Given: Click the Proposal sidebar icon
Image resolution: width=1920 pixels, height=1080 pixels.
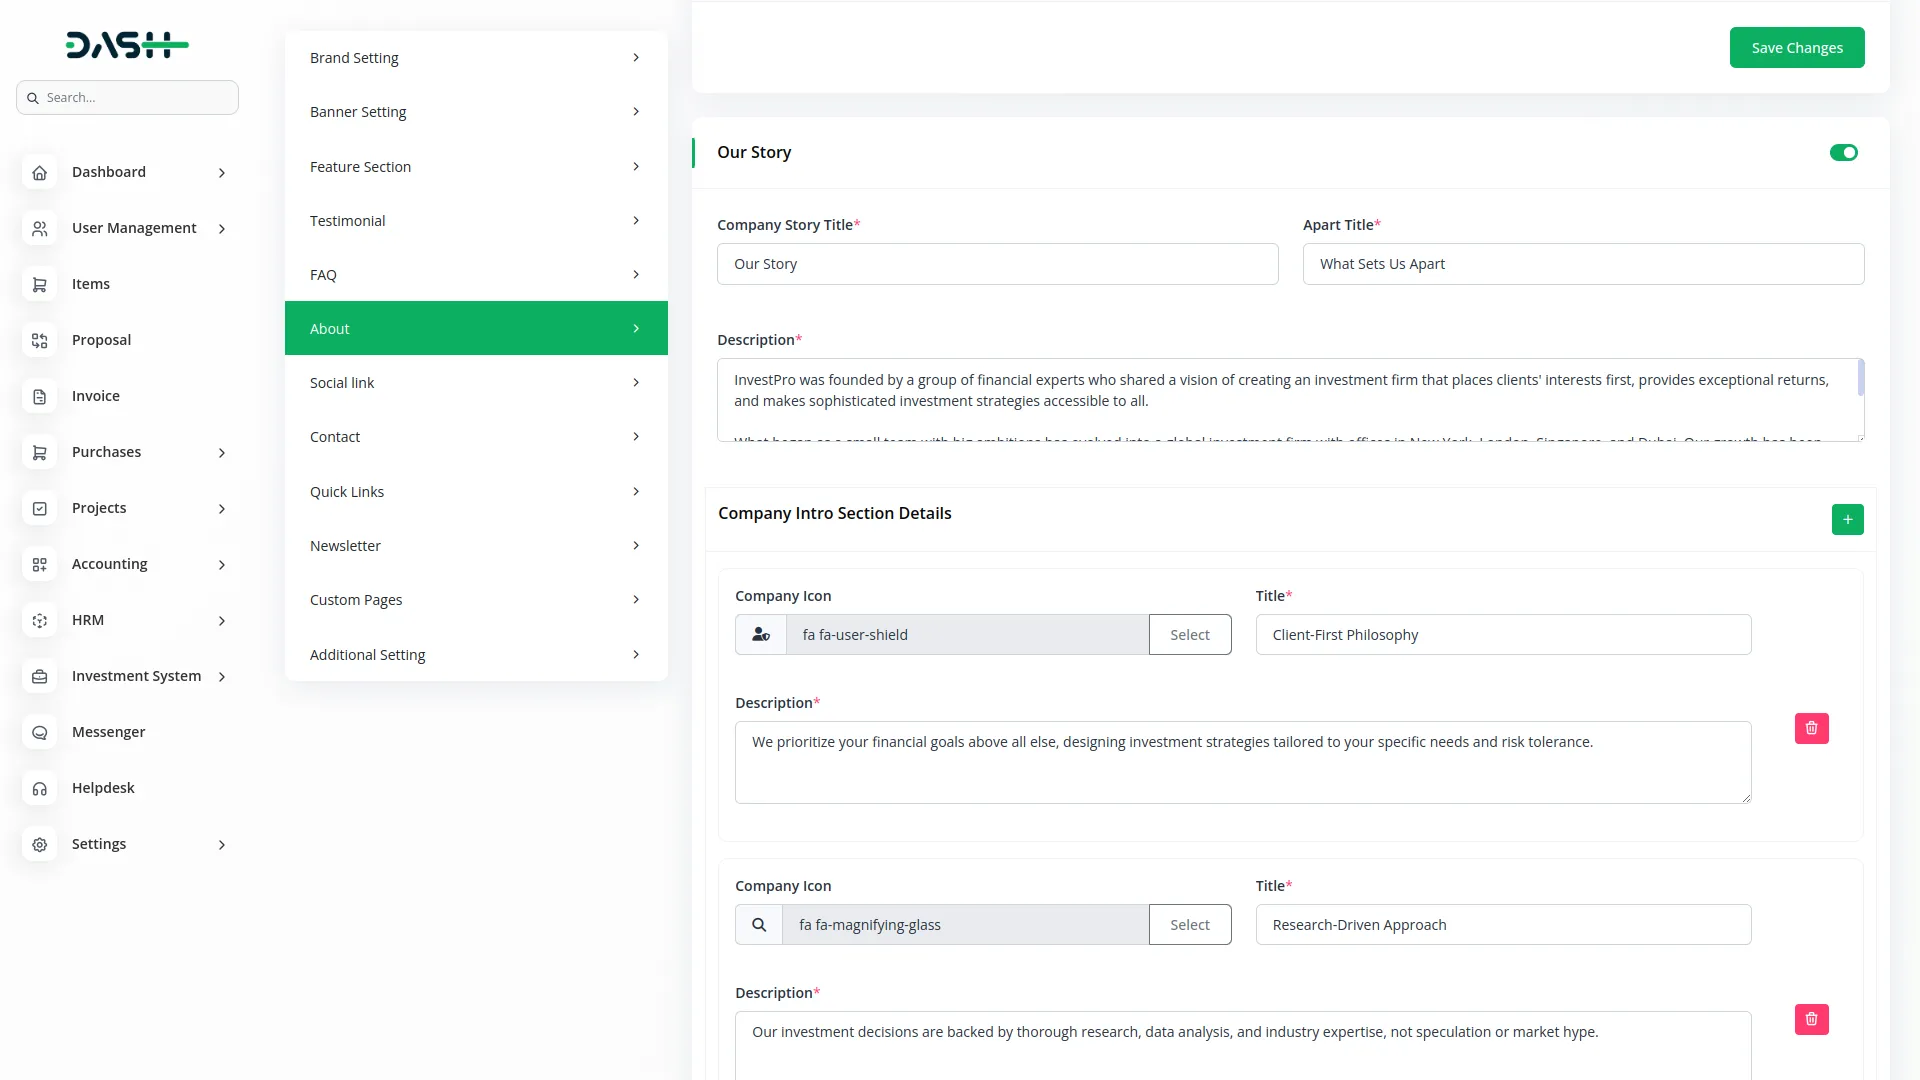Looking at the screenshot, I should point(39,340).
